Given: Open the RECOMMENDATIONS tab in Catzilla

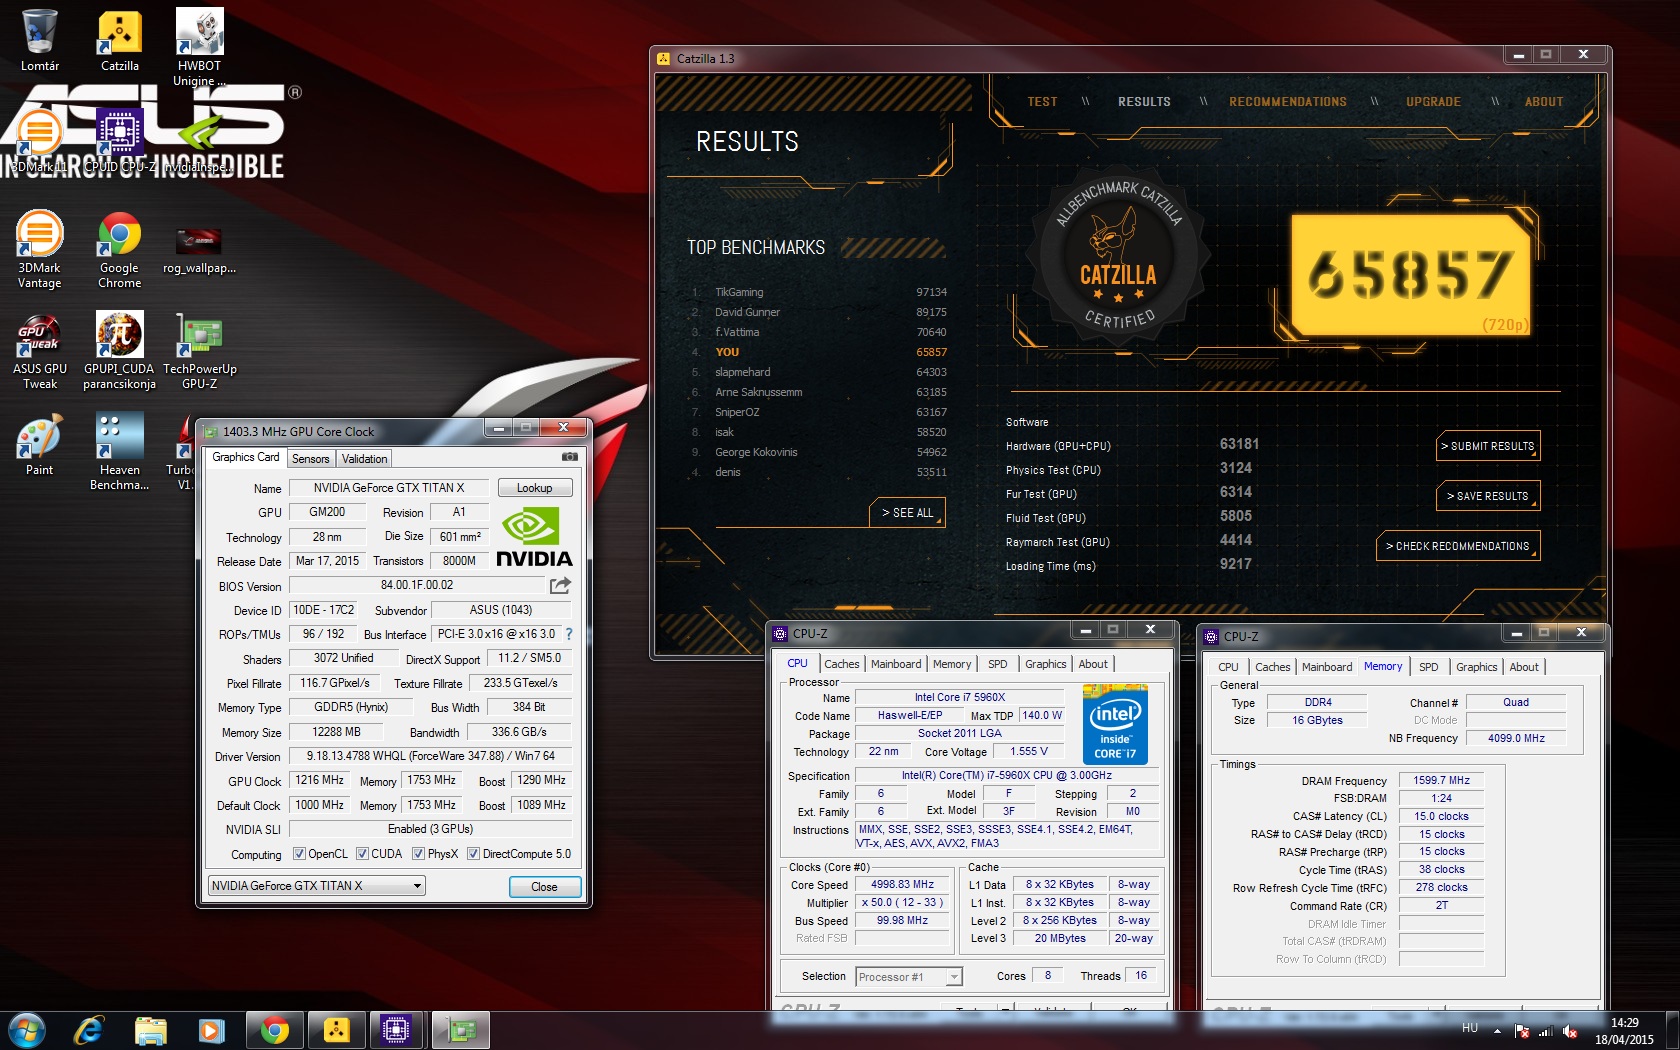Looking at the screenshot, I should [x=1287, y=102].
